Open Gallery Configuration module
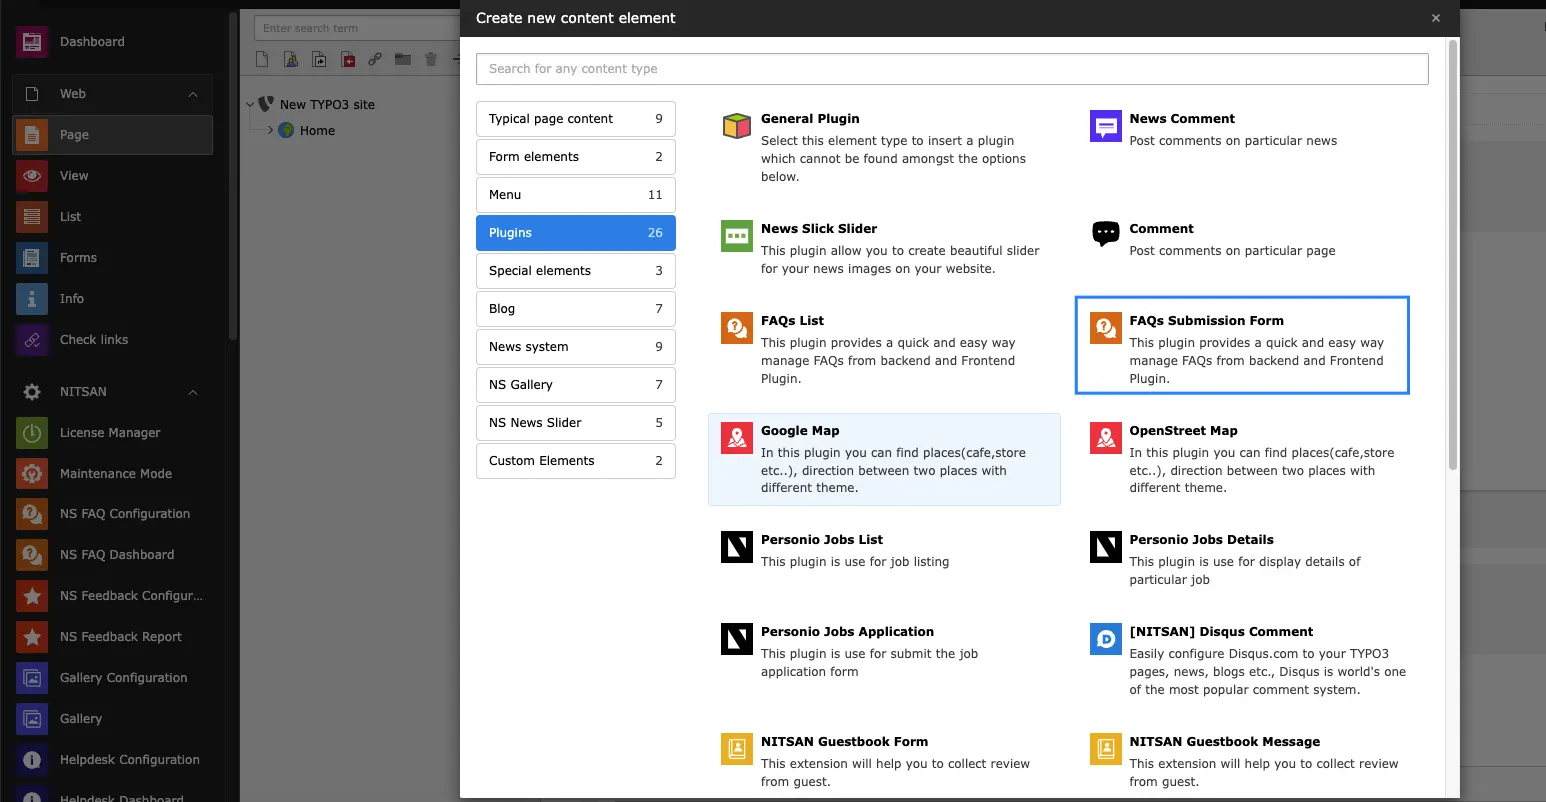Viewport: 1546px width, 802px height. click(x=112, y=678)
